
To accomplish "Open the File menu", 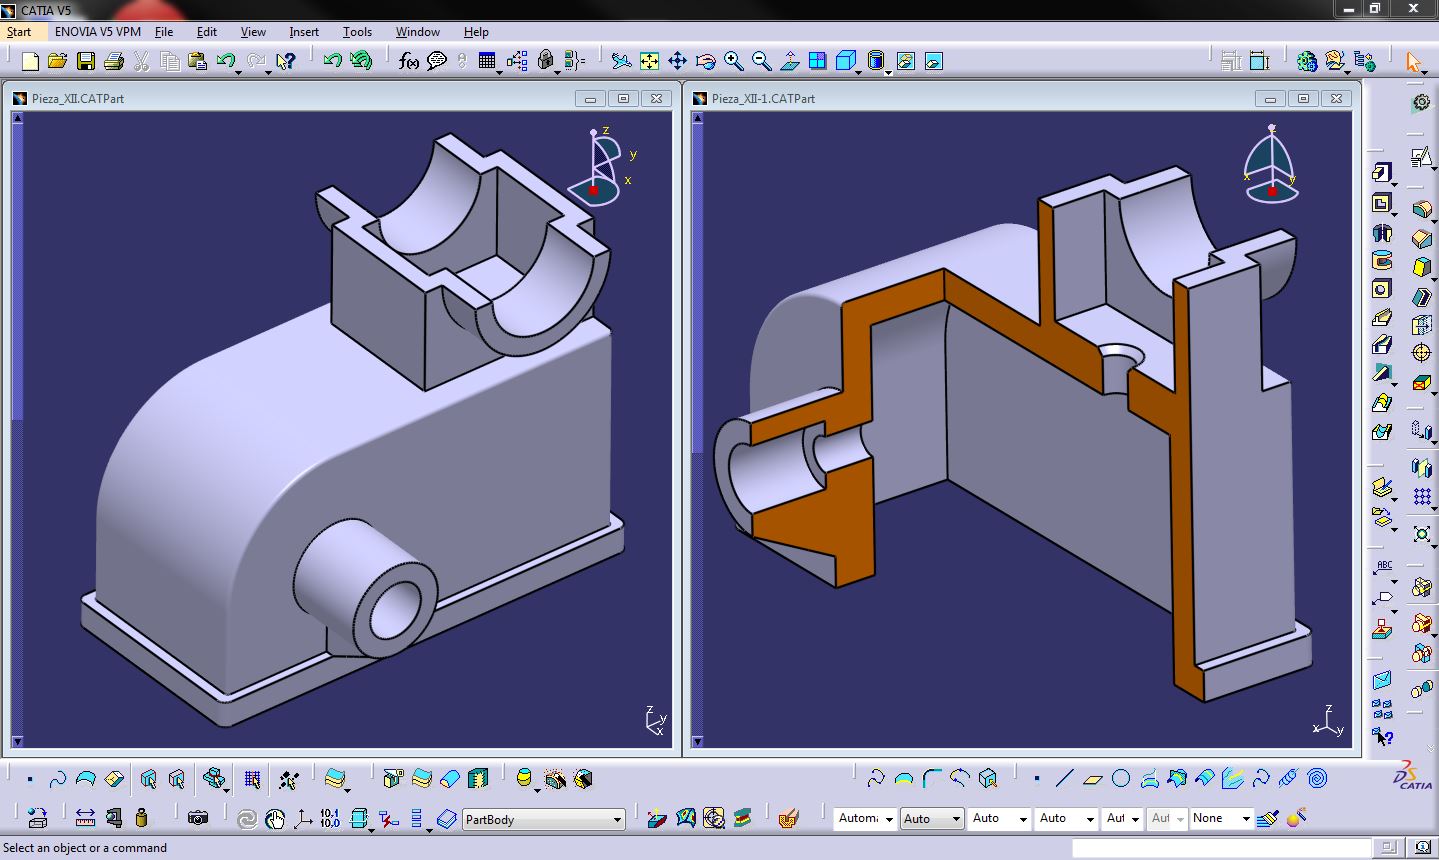I will (x=164, y=32).
